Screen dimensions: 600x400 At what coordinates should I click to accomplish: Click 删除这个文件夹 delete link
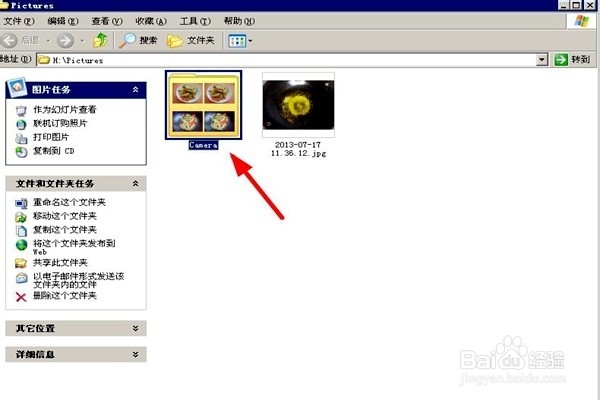pos(65,296)
